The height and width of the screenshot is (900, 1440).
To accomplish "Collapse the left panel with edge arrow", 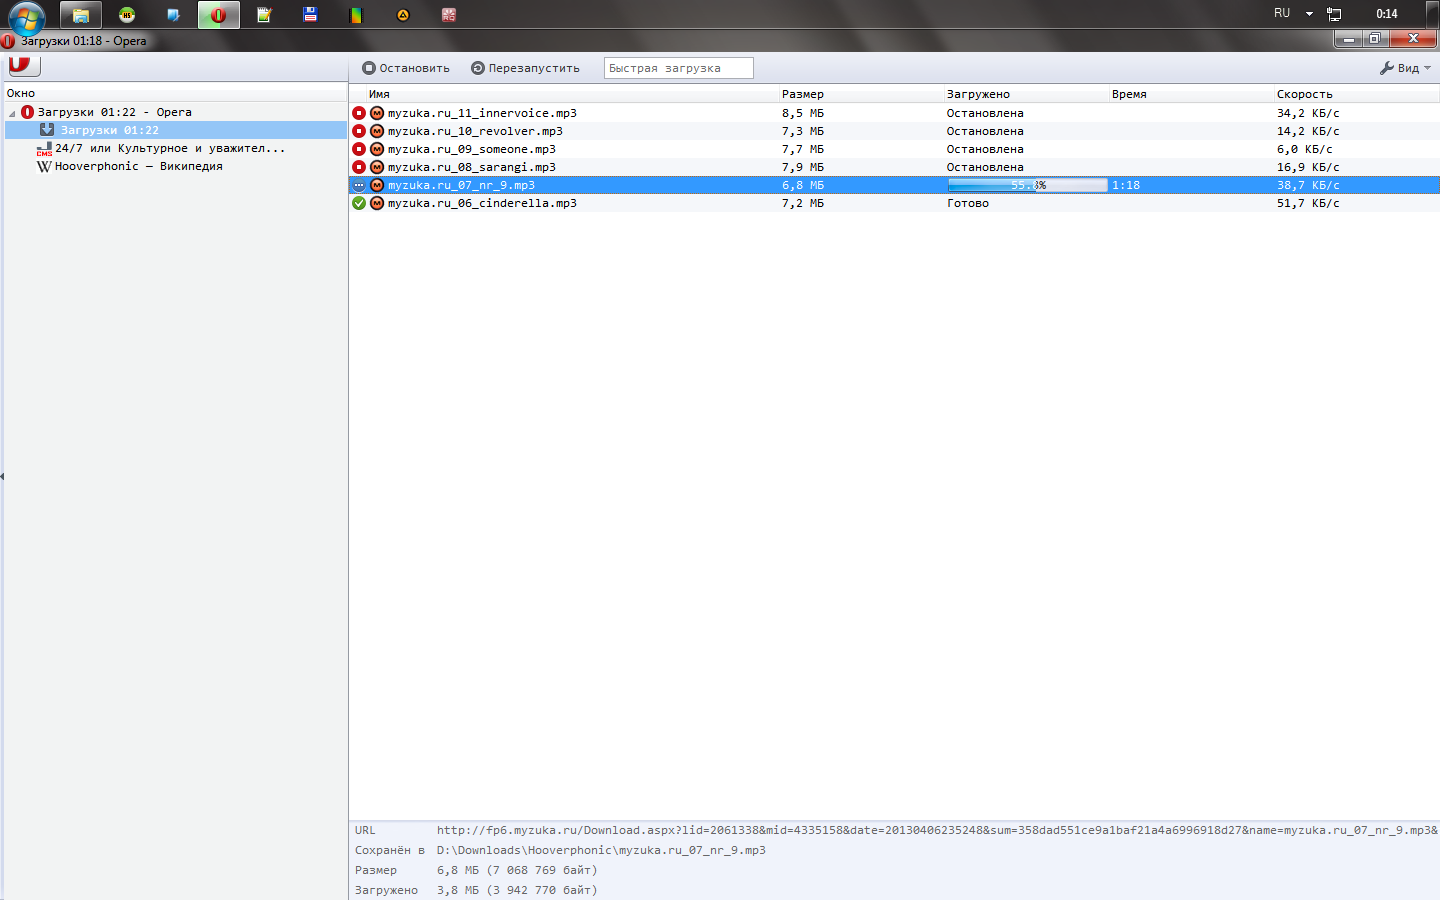I will (x=2, y=476).
